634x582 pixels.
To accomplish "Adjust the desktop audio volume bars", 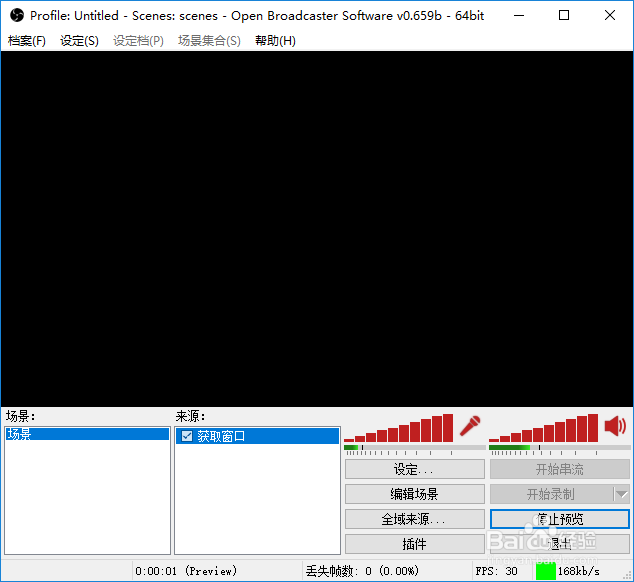I will pos(543,428).
